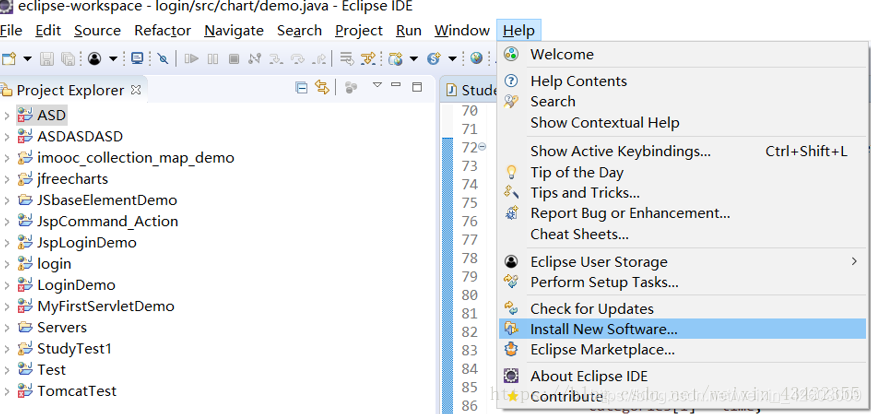Click the partially visible editor file tab
Screen dimensions: 871x414
pos(470,89)
